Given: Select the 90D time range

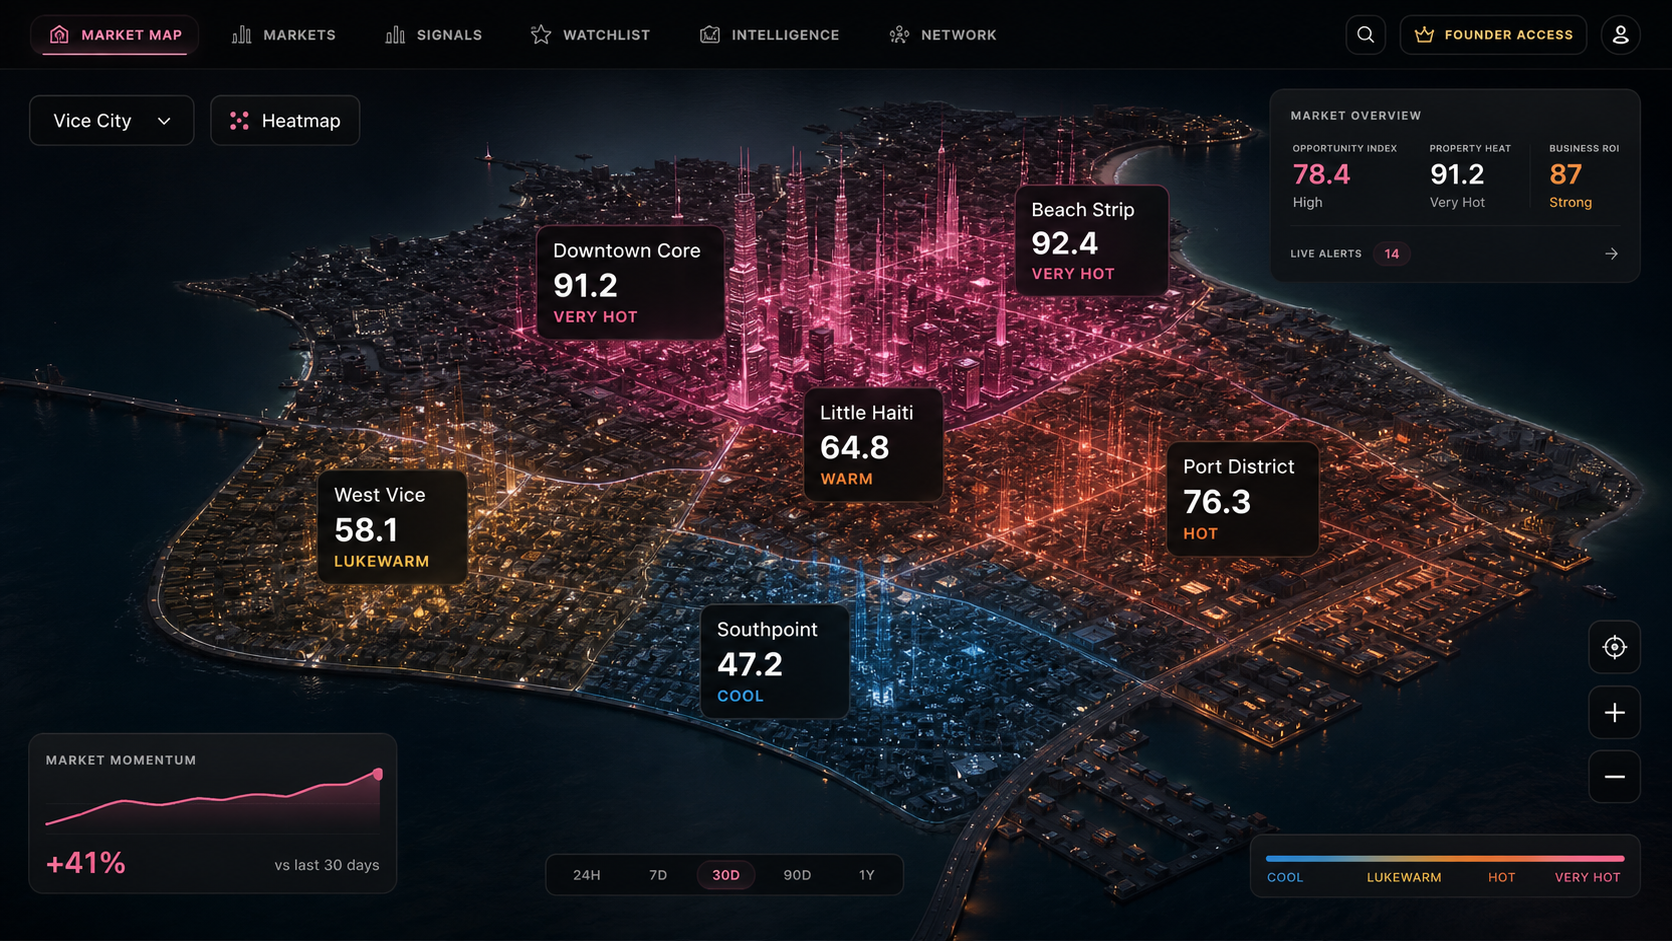Looking at the screenshot, I should point(797,875).
